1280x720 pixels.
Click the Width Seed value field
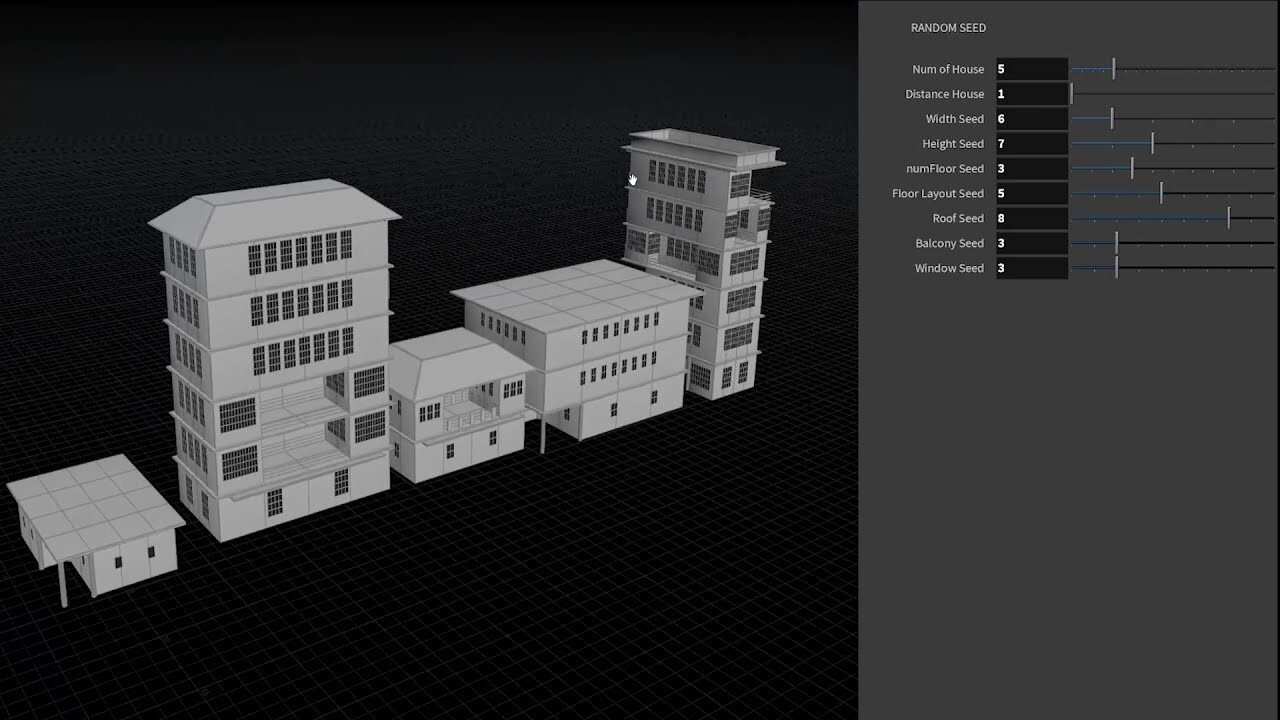(x=1030, y=118)
